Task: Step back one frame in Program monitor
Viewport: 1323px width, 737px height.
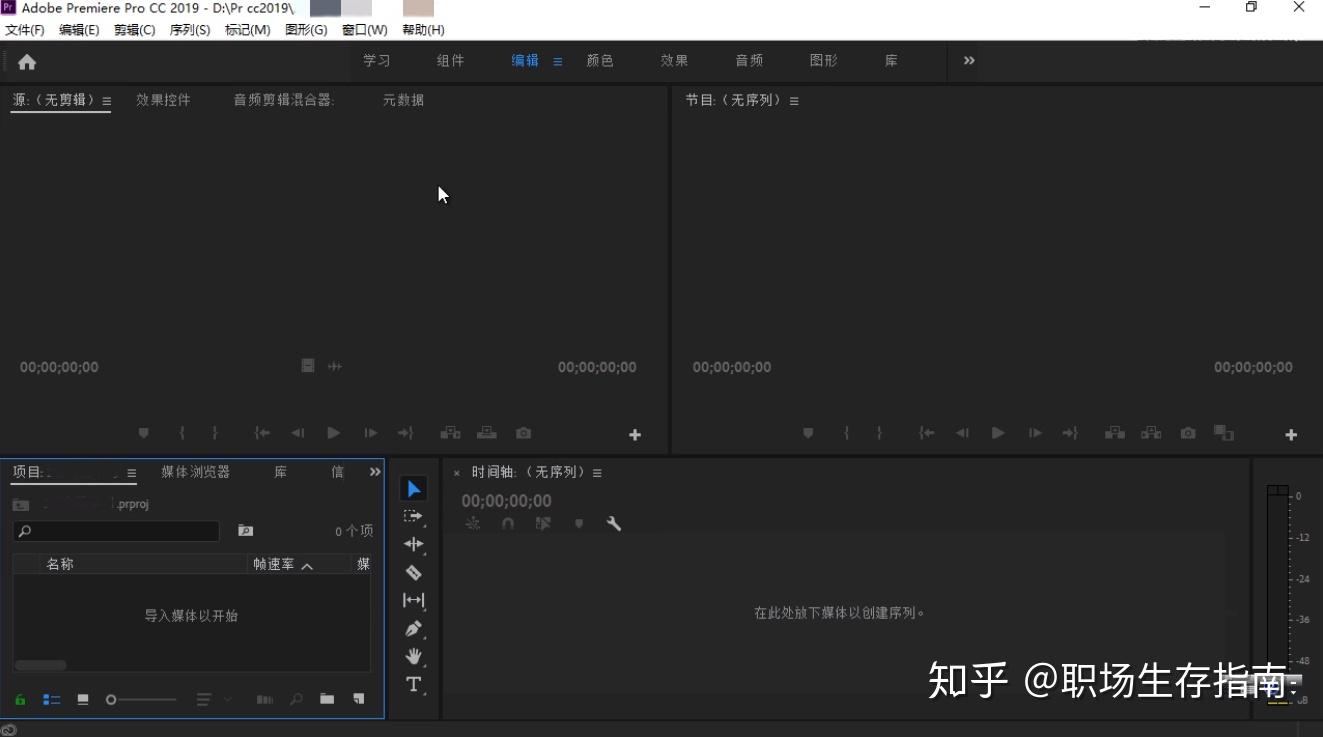Action: [x=962, y=433]
